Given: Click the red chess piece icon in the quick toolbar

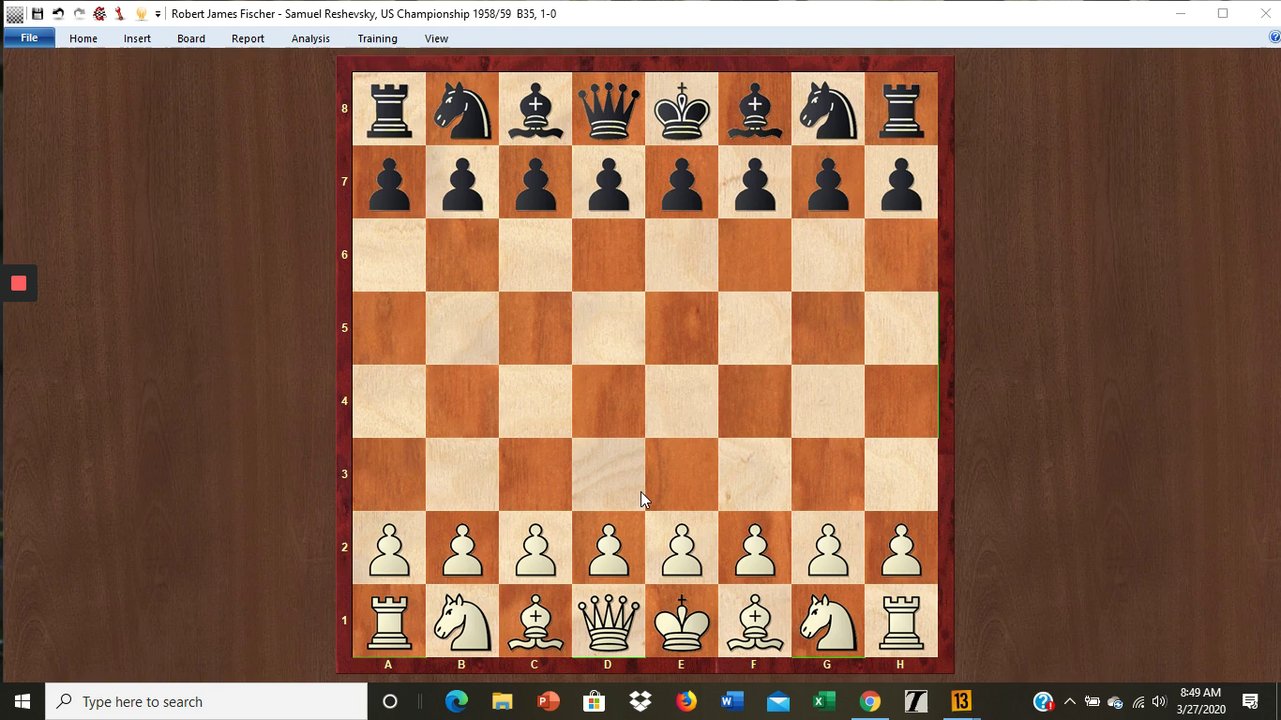Looking at the screenshot, I should point(119,14).
